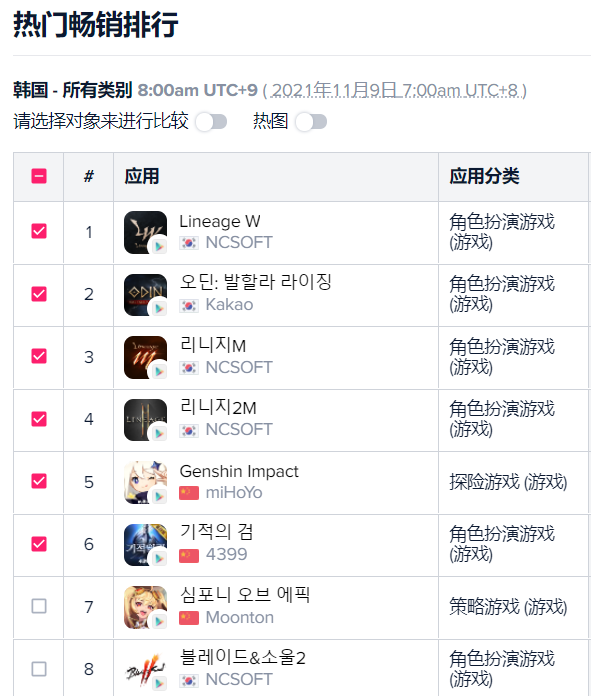Deselect all using header checkbox
This screenshot has width=591, height=696.
coord(39,176)
